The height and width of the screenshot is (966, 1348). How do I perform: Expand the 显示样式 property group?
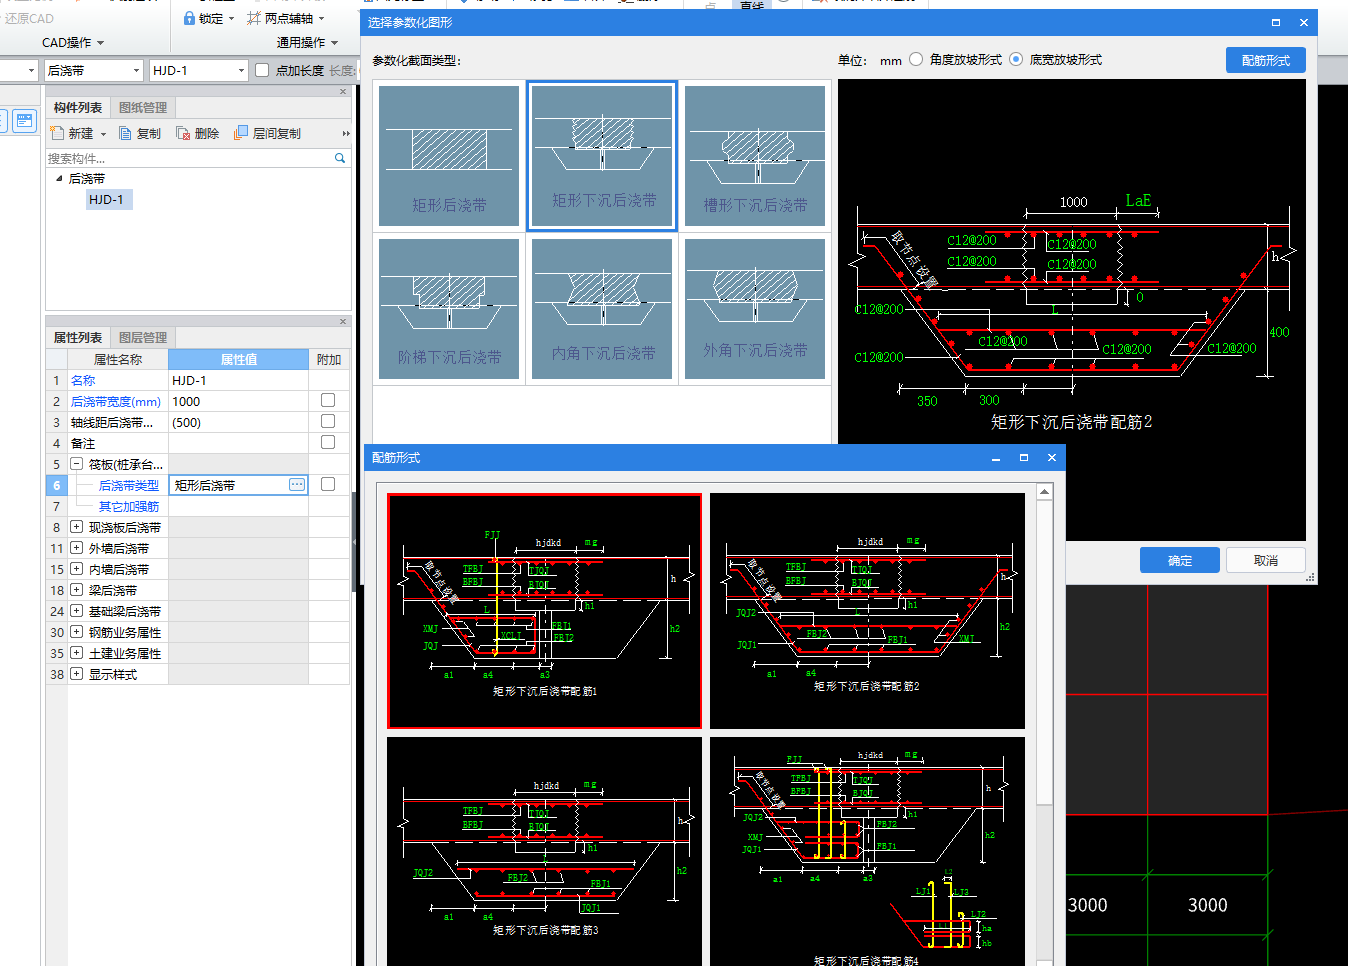[x=76, y=674]
